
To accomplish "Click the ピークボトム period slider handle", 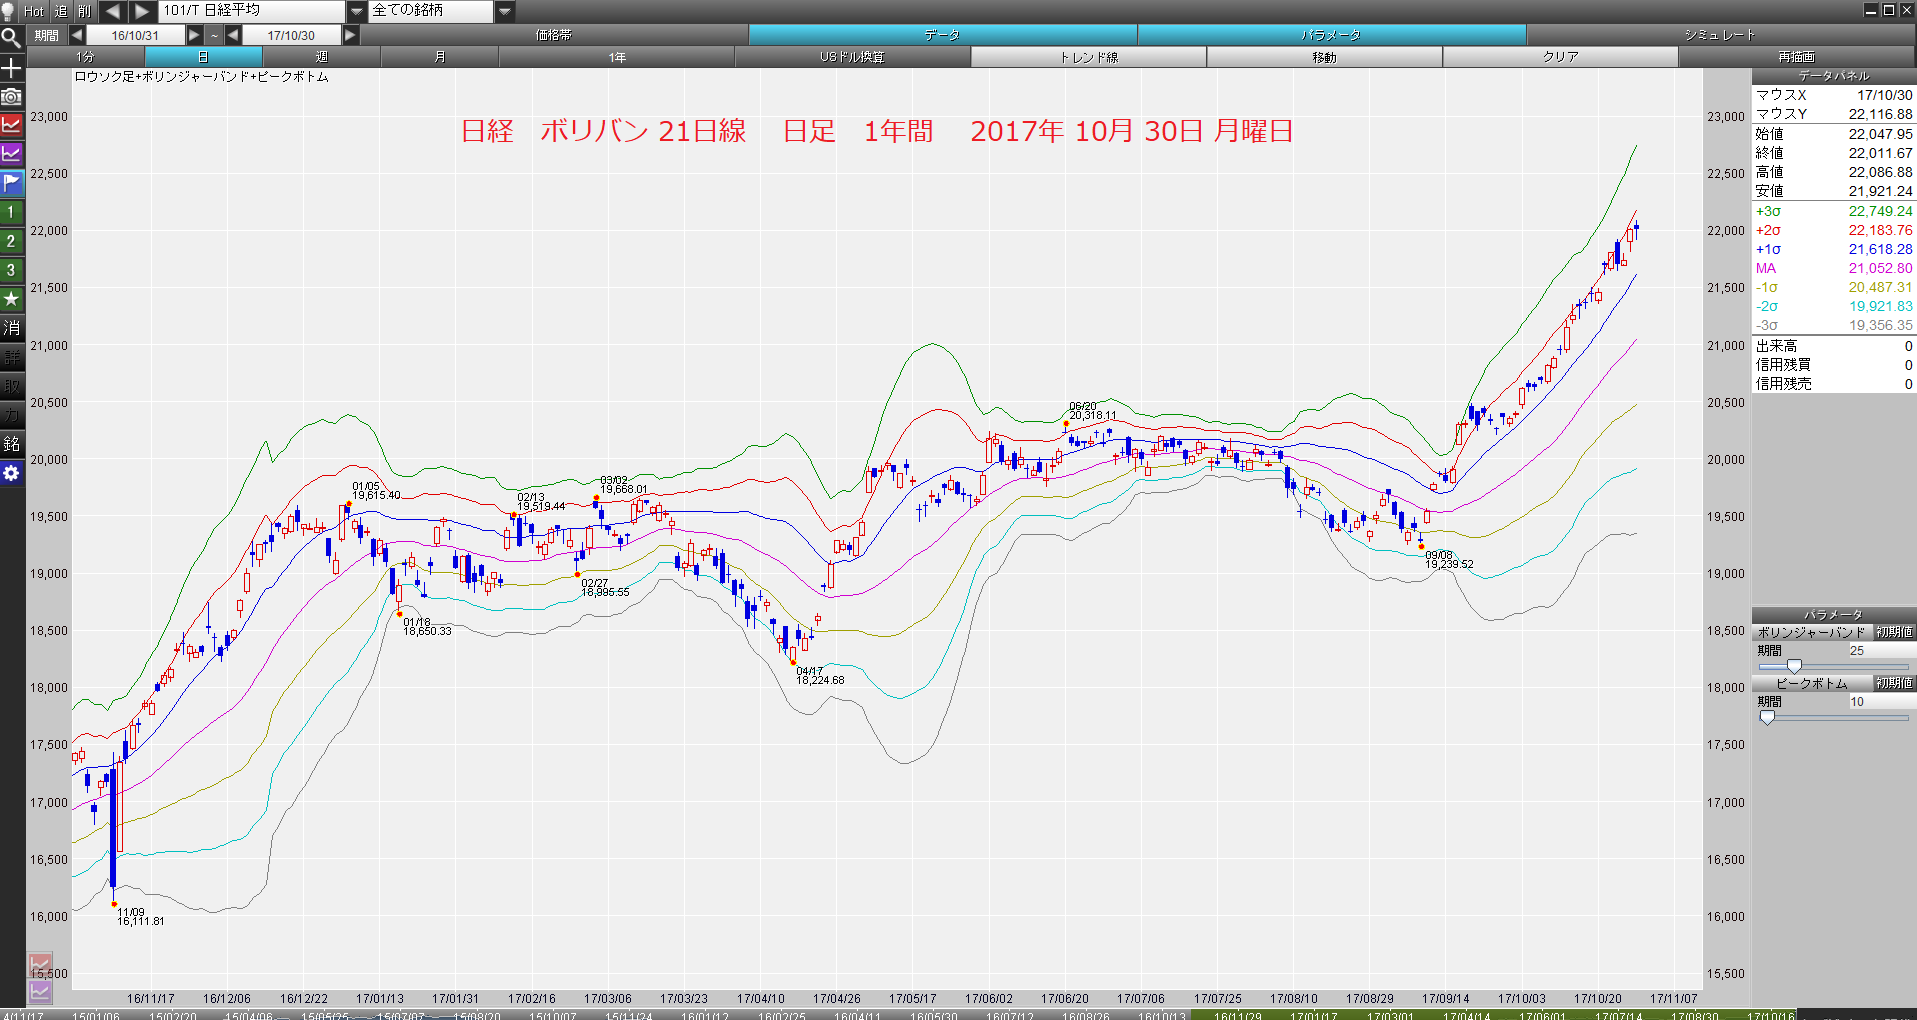I will click(1767, 717).
